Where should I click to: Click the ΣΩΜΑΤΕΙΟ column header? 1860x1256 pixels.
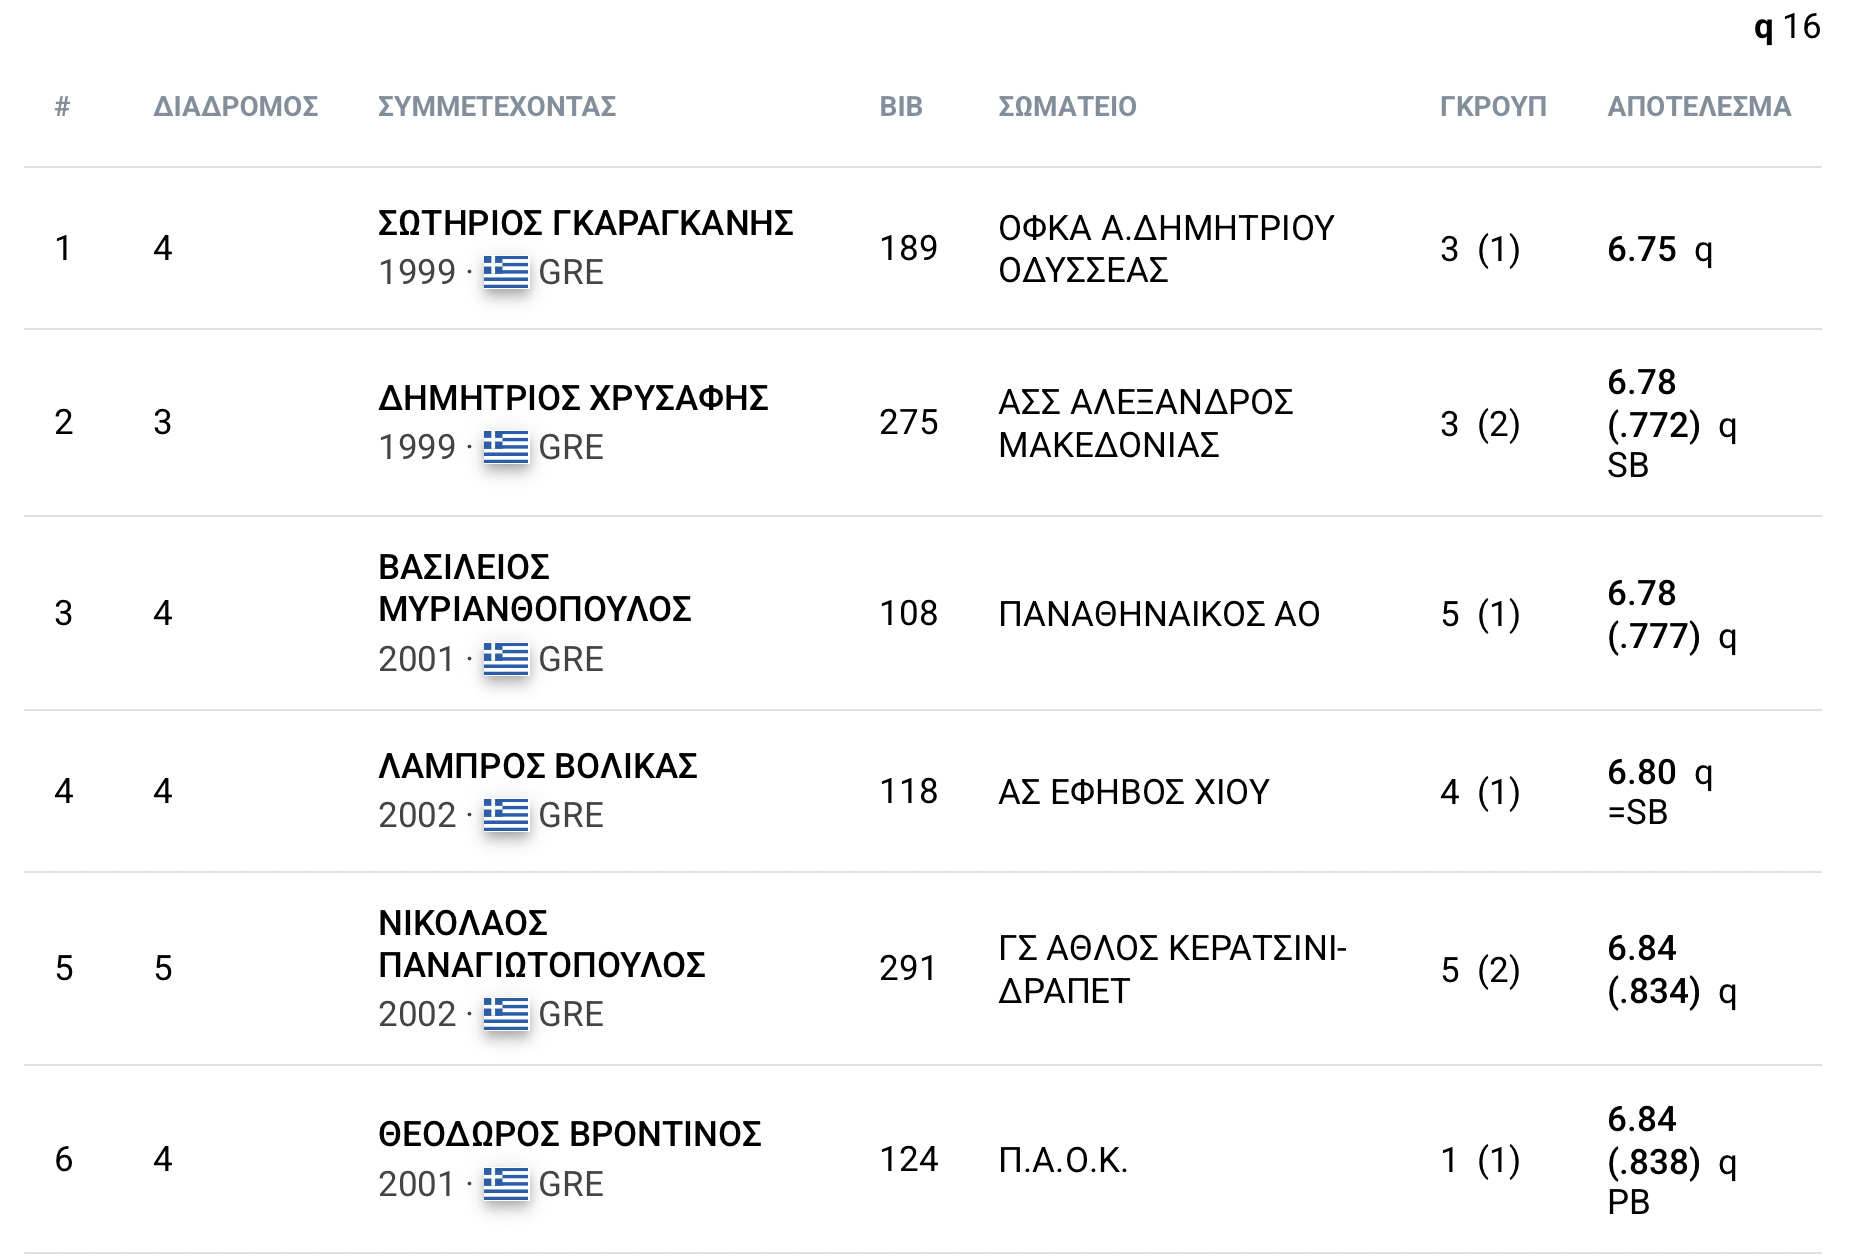[x=1067, y=106]
